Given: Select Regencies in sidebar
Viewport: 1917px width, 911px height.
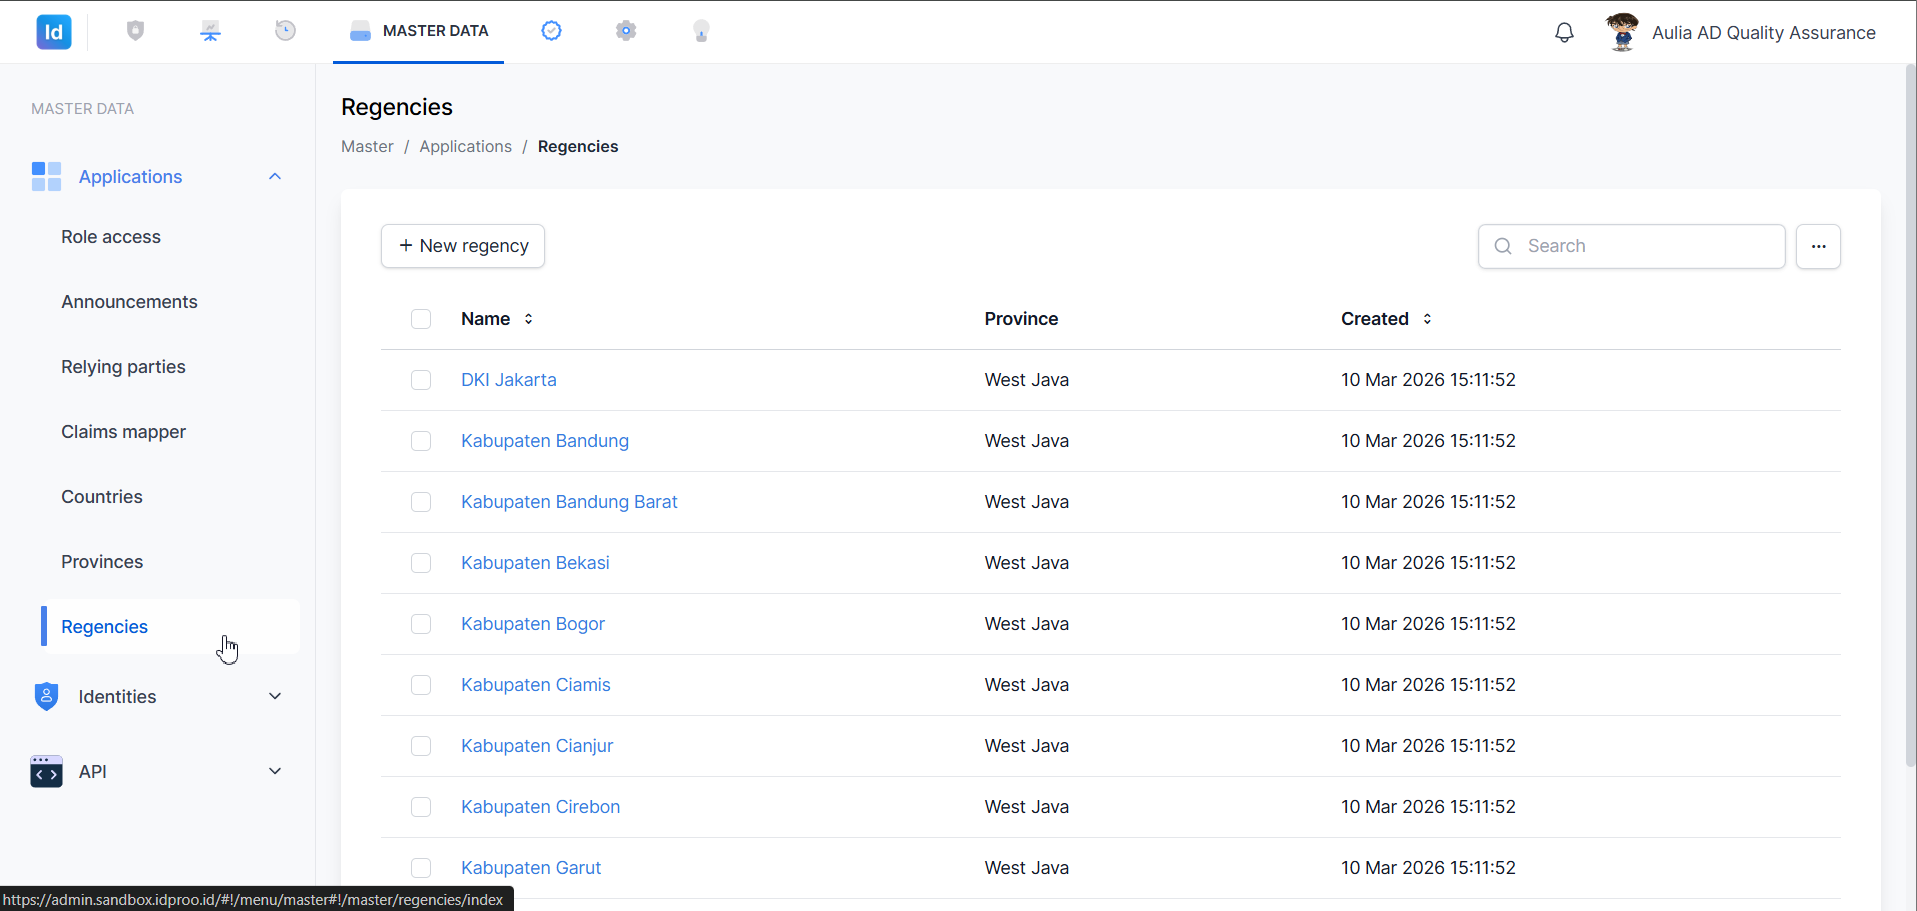Looking at the screenshot, I should 170,627.
